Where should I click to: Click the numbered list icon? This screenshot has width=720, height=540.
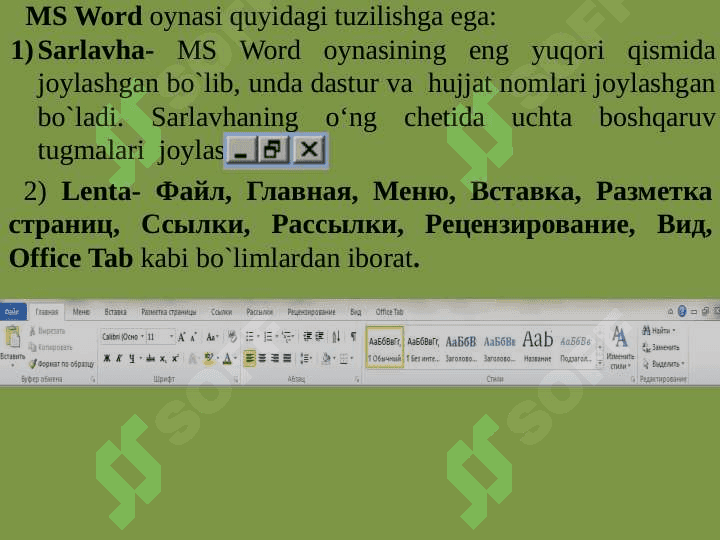pyautogui.click(x=269, y=337)
